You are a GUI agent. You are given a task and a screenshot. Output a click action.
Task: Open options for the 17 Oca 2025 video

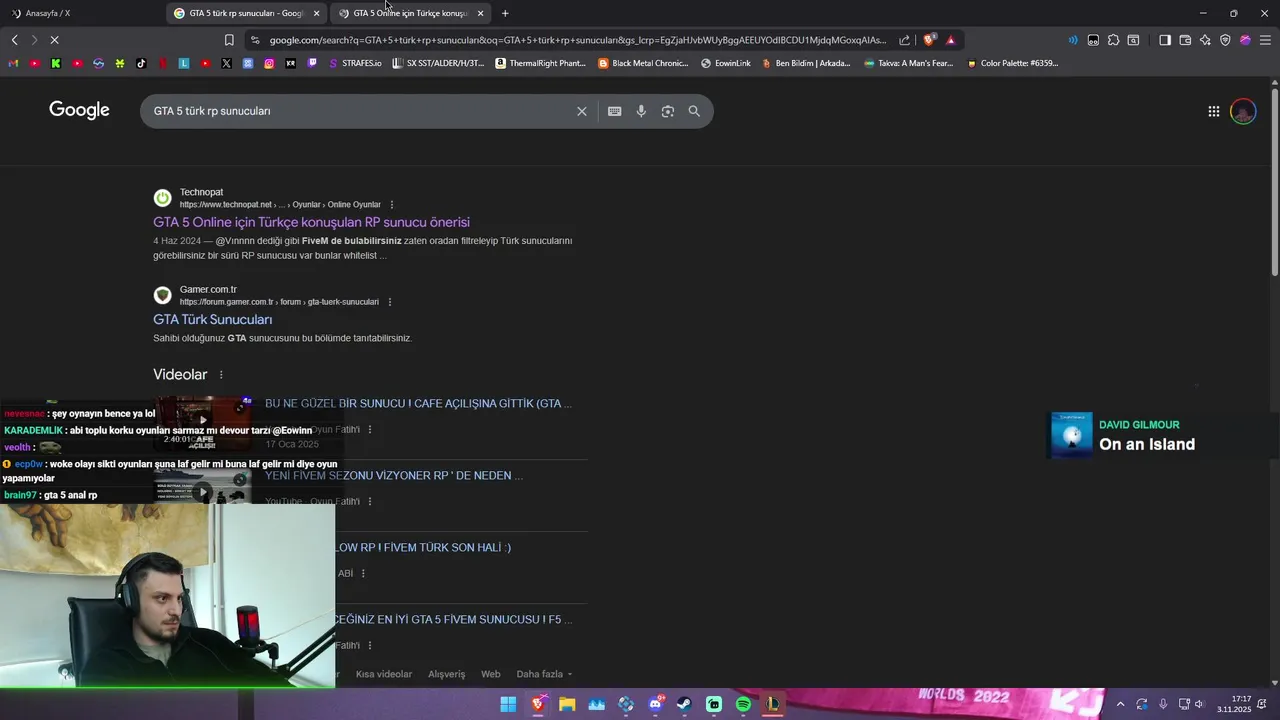(370, 430)
